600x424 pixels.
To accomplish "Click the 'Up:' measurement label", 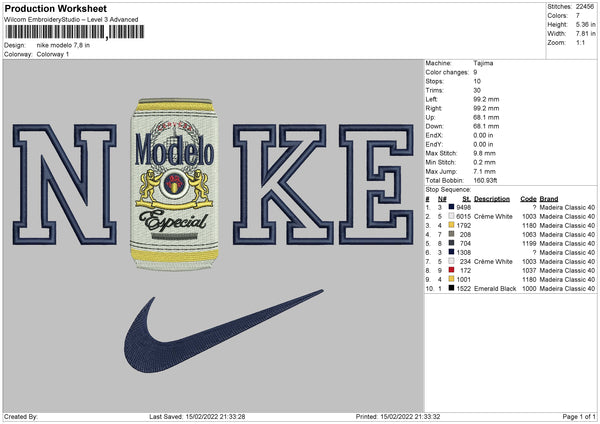I will tap(430, 117).
